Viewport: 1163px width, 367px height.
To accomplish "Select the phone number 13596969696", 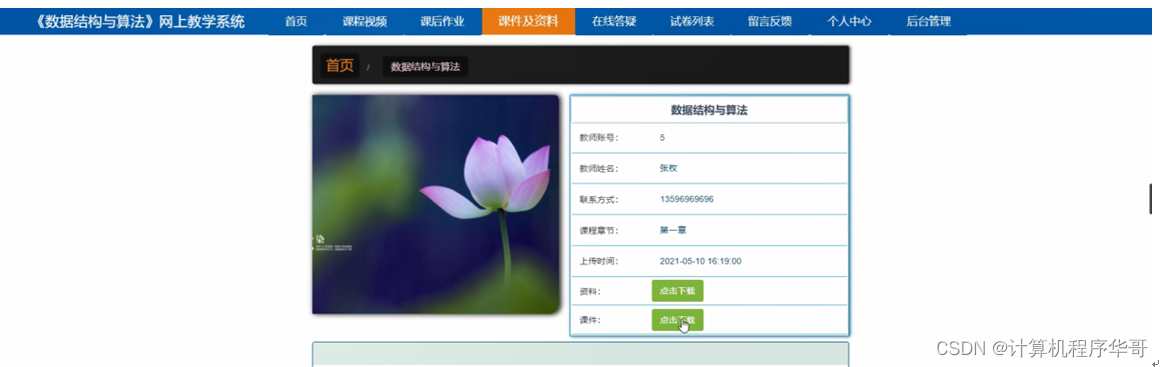I will (687, 199).
